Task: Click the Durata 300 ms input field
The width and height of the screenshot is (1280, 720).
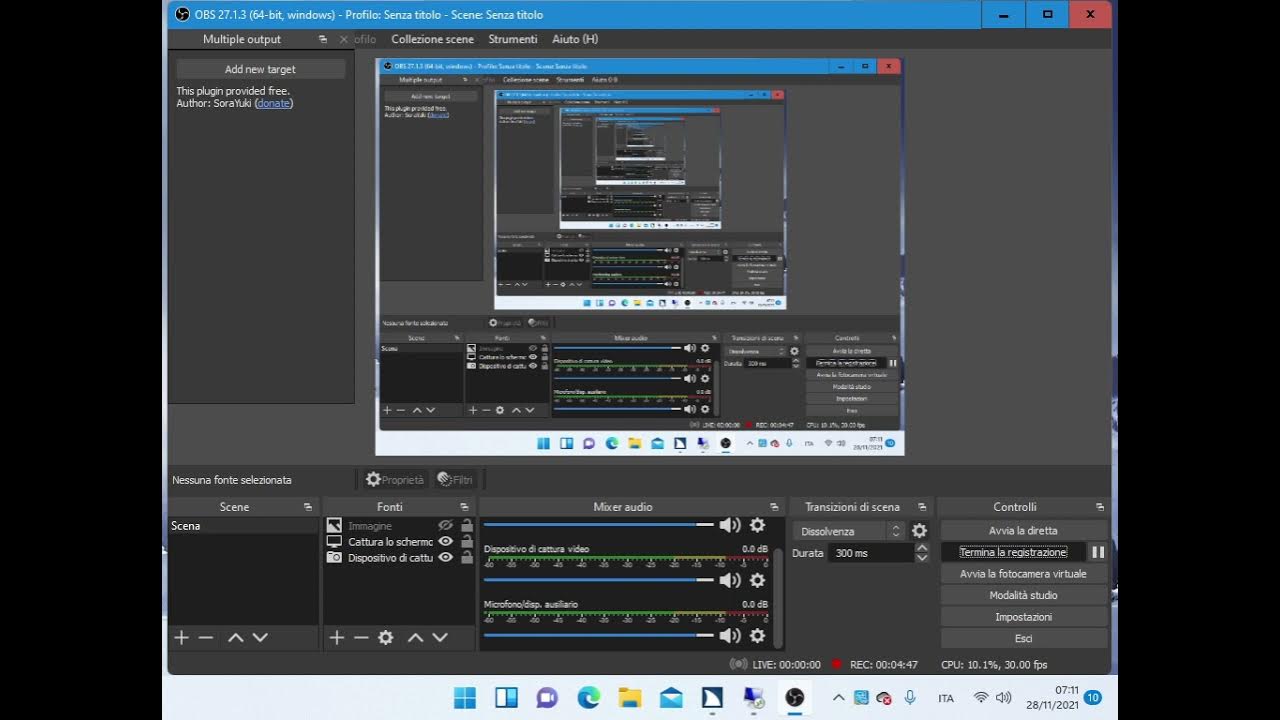Action: tap(870, 553)
